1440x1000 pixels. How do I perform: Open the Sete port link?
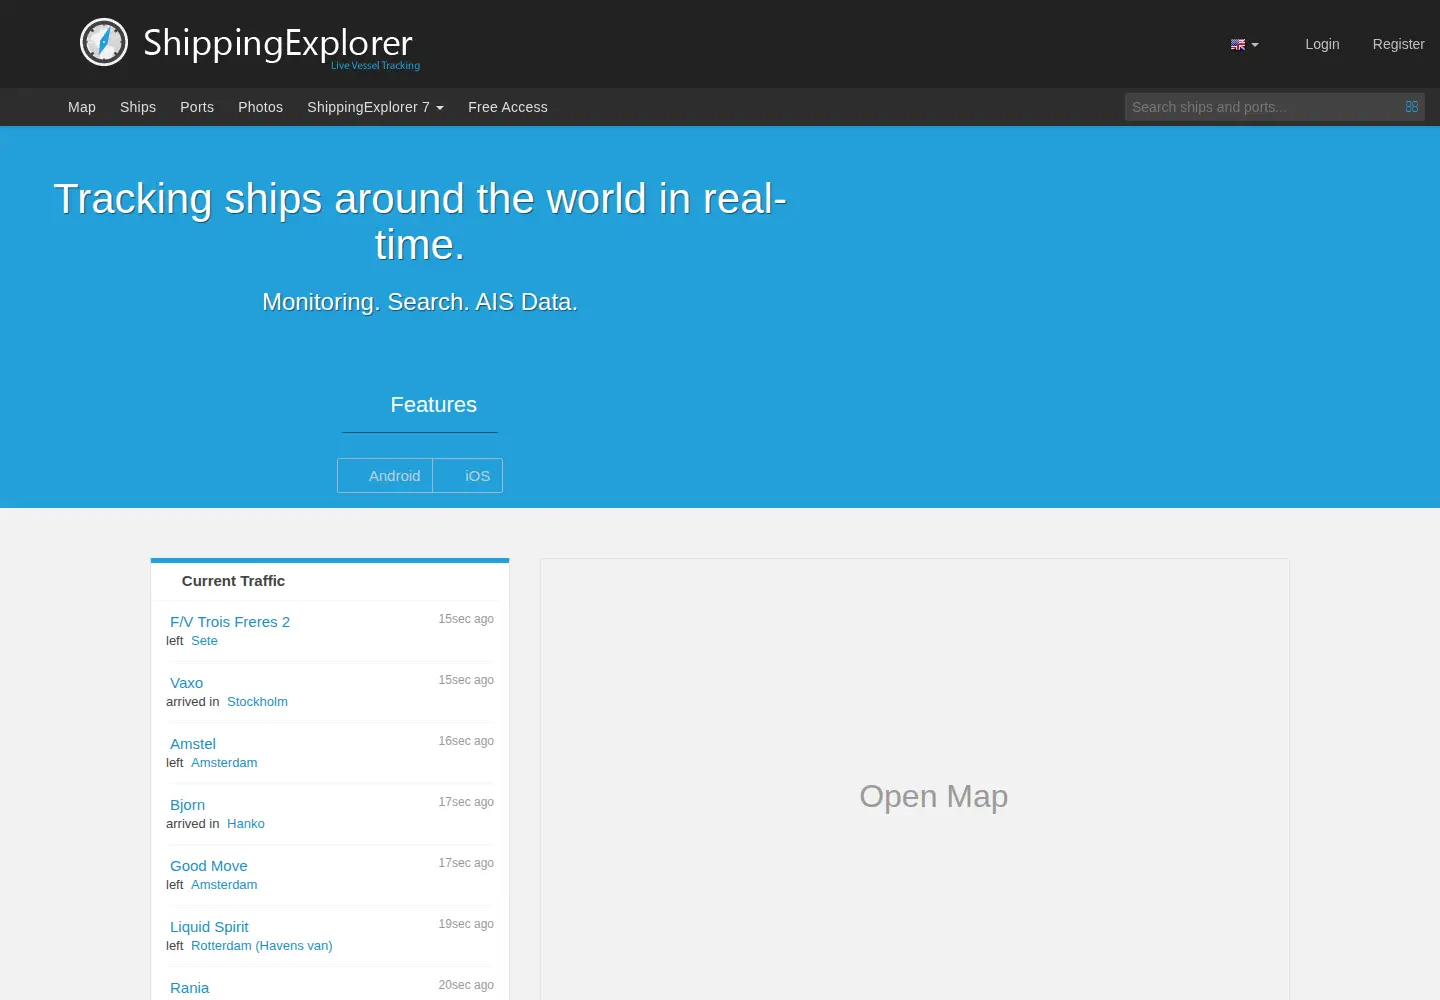point(204,641)
